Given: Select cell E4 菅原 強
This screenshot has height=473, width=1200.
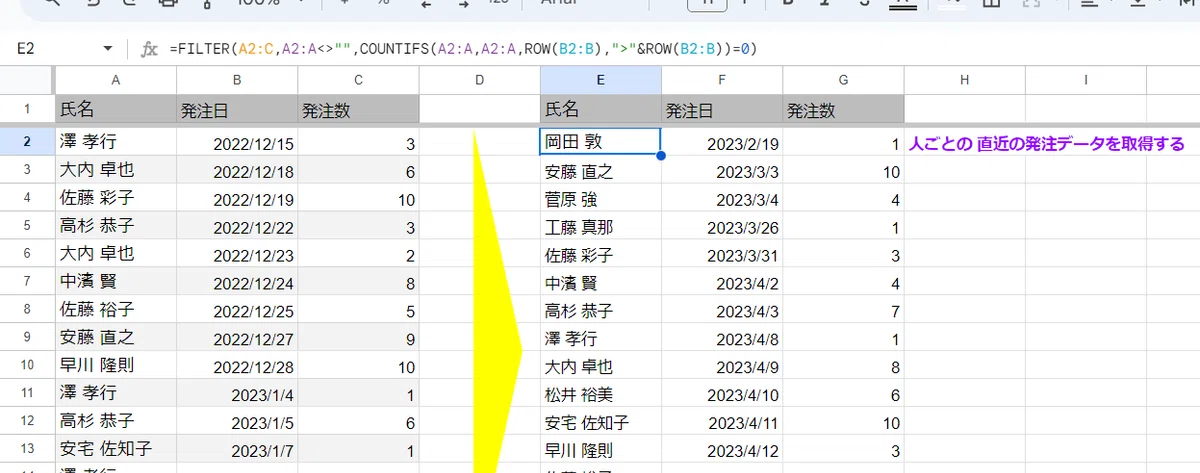Looking at the screenshot, I should pos(600,198).
